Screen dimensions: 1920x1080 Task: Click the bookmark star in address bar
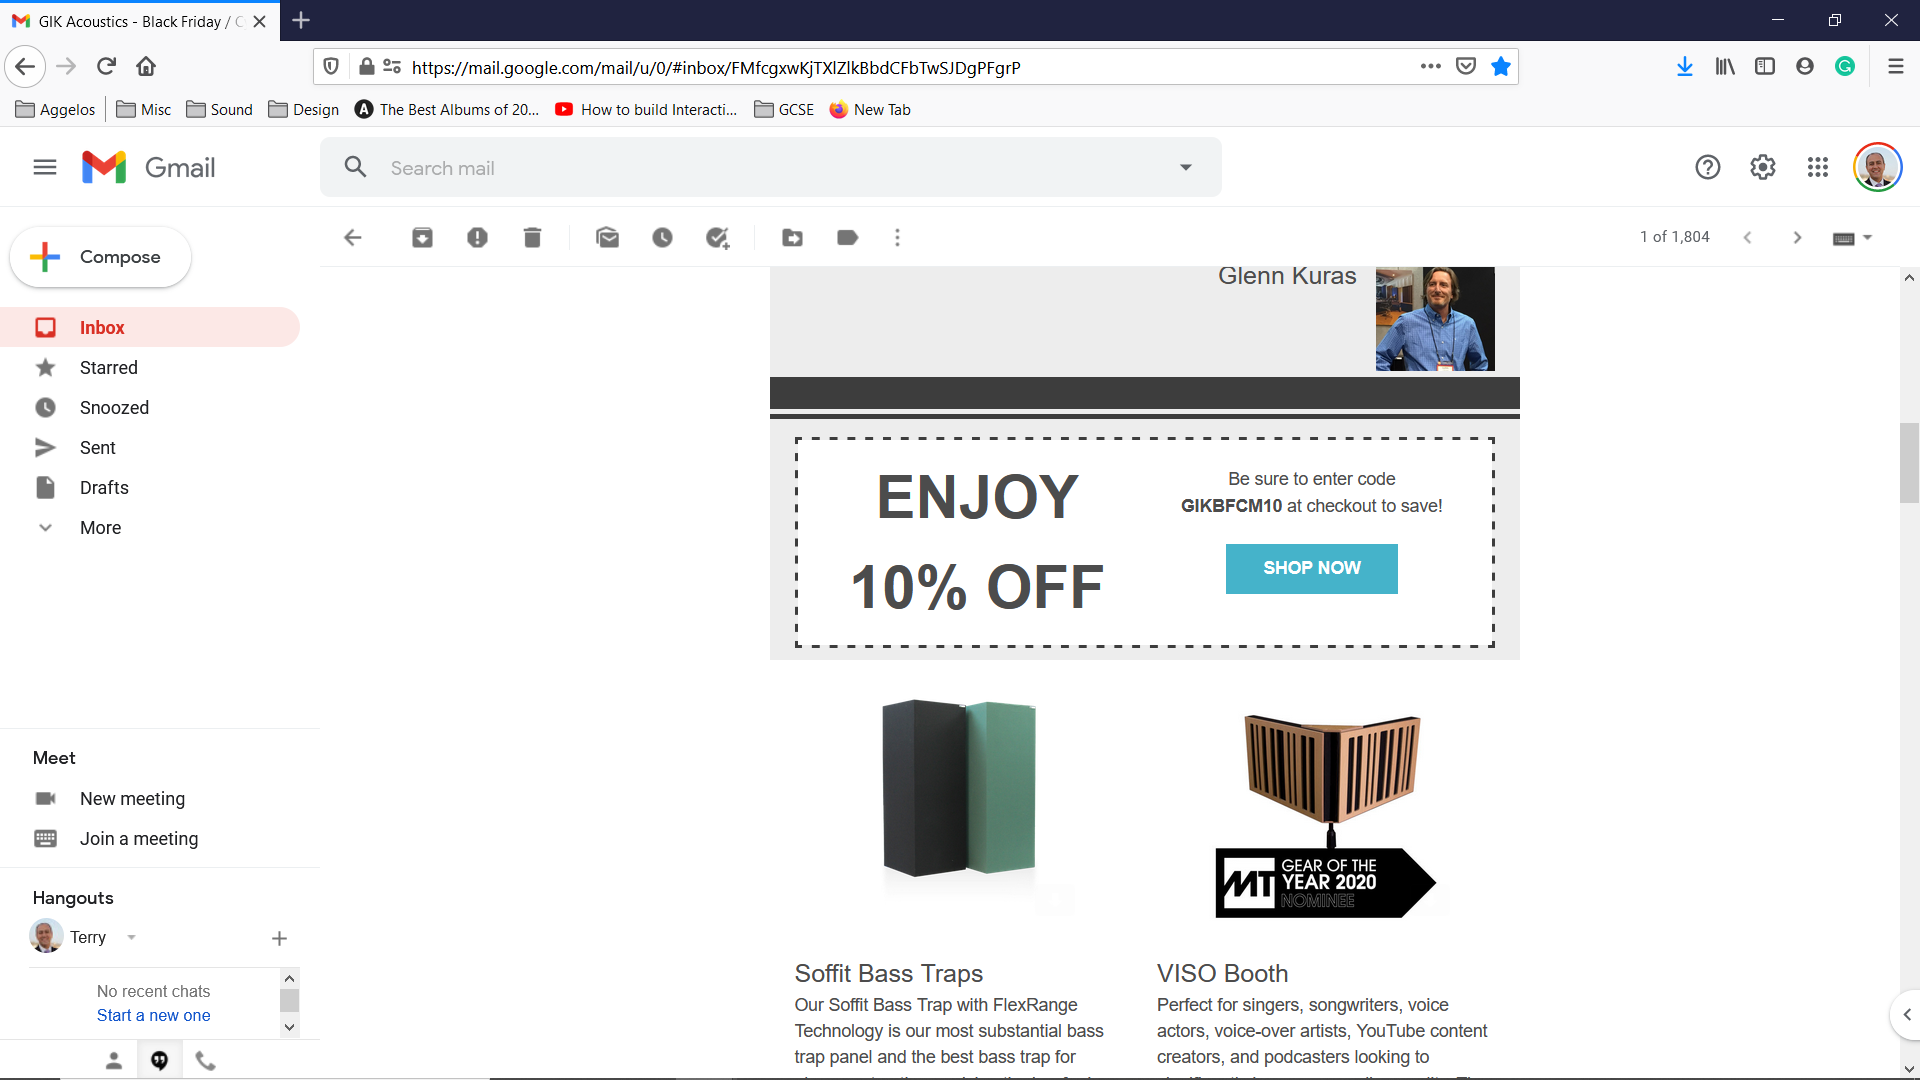click(1500, 66)
